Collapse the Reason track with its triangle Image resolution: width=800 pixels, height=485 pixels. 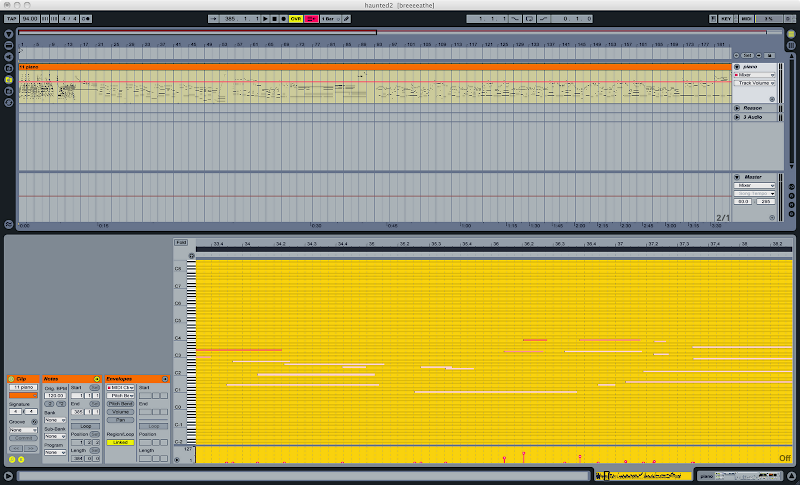pos(737,107)
